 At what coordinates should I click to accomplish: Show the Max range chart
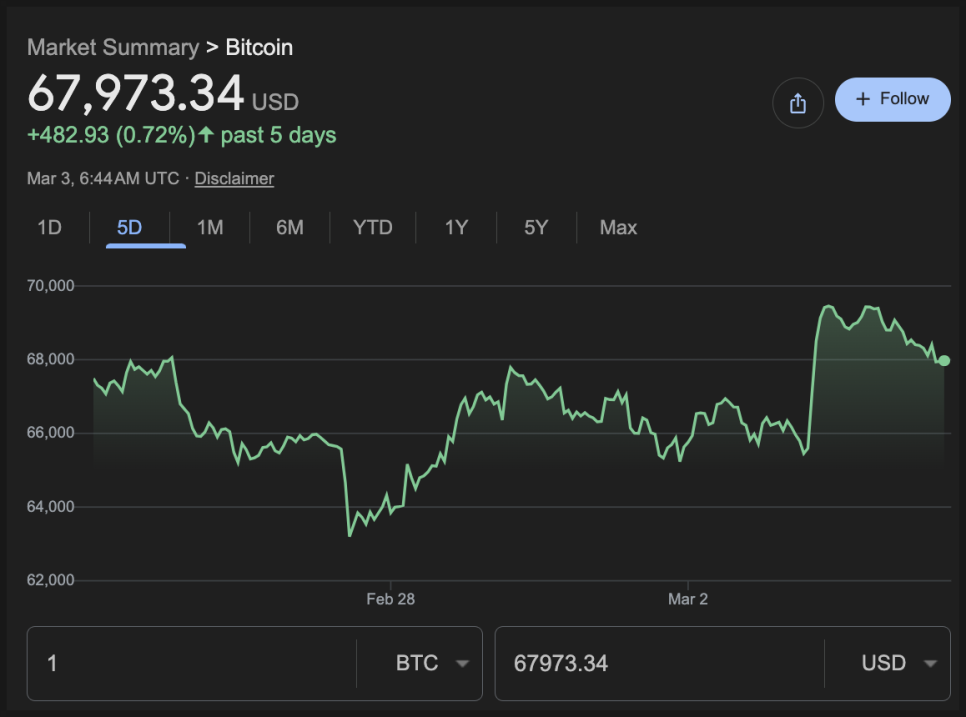(x=618, y=228)
